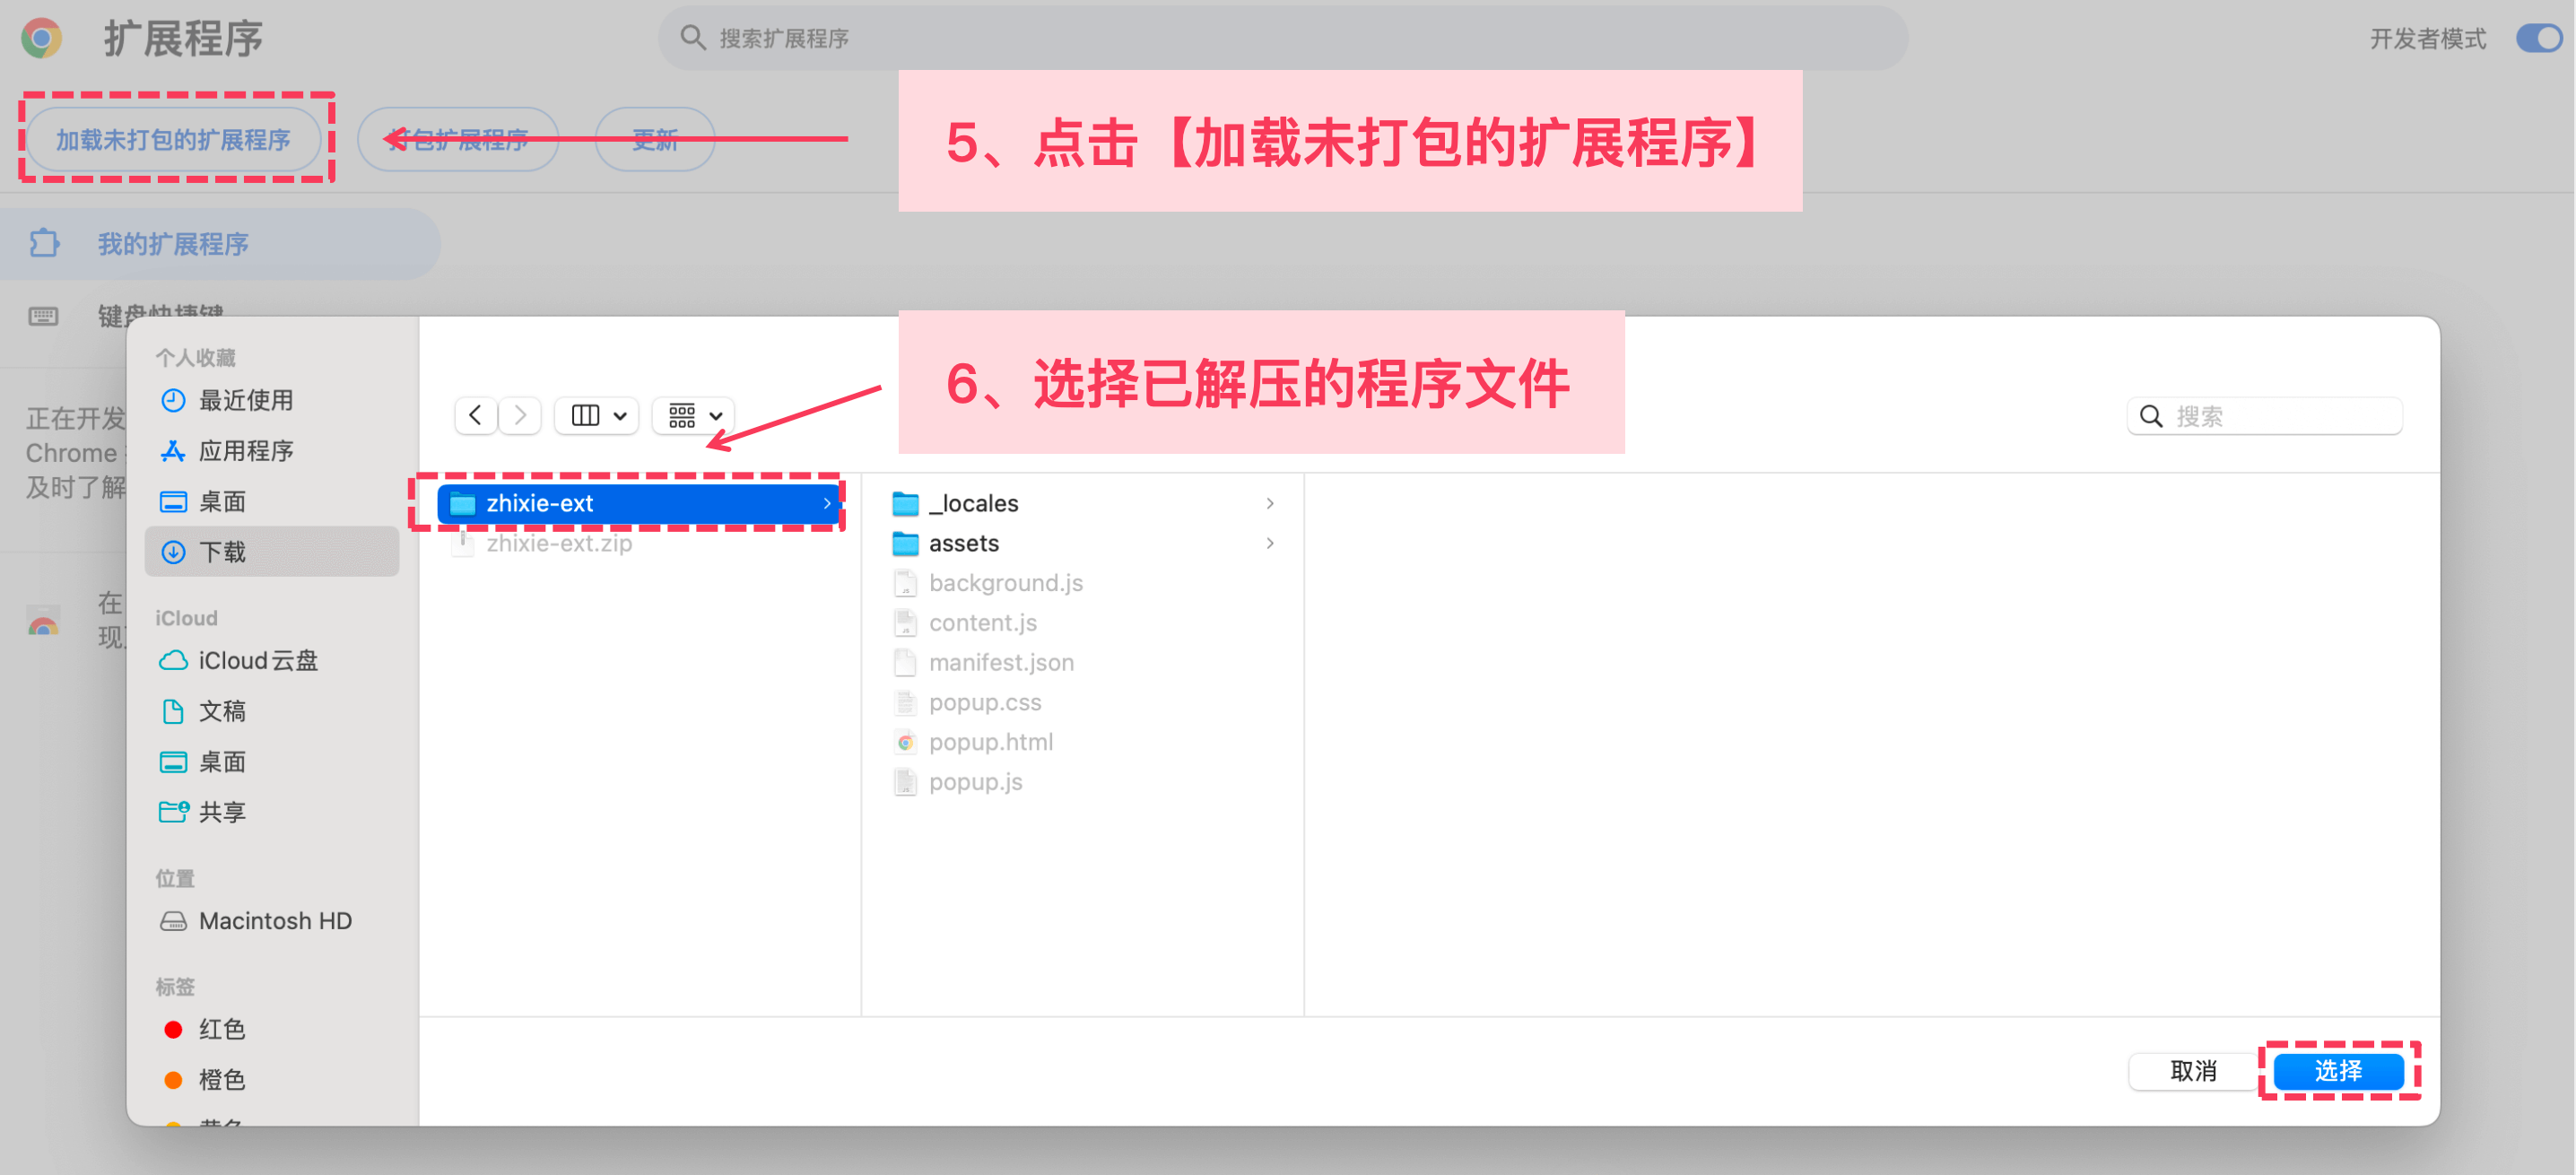Image resolution: width=2576 pixels, height=1175 pixels.
Task: Select 文稿 in iCloud section
Action: (x=272, y=711)
